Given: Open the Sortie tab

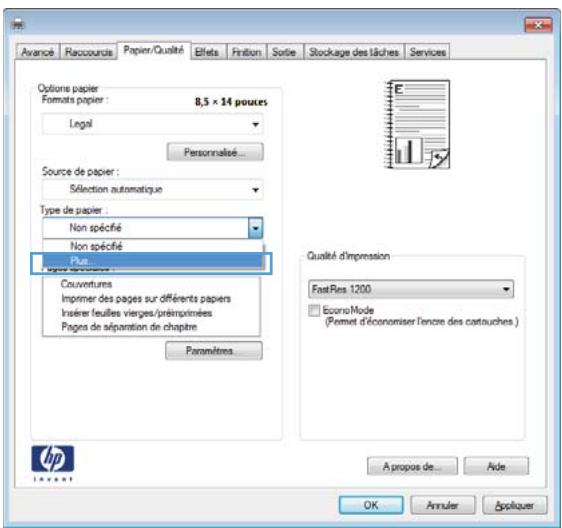Looking at the screenshot, I should (x=284, y=52).
